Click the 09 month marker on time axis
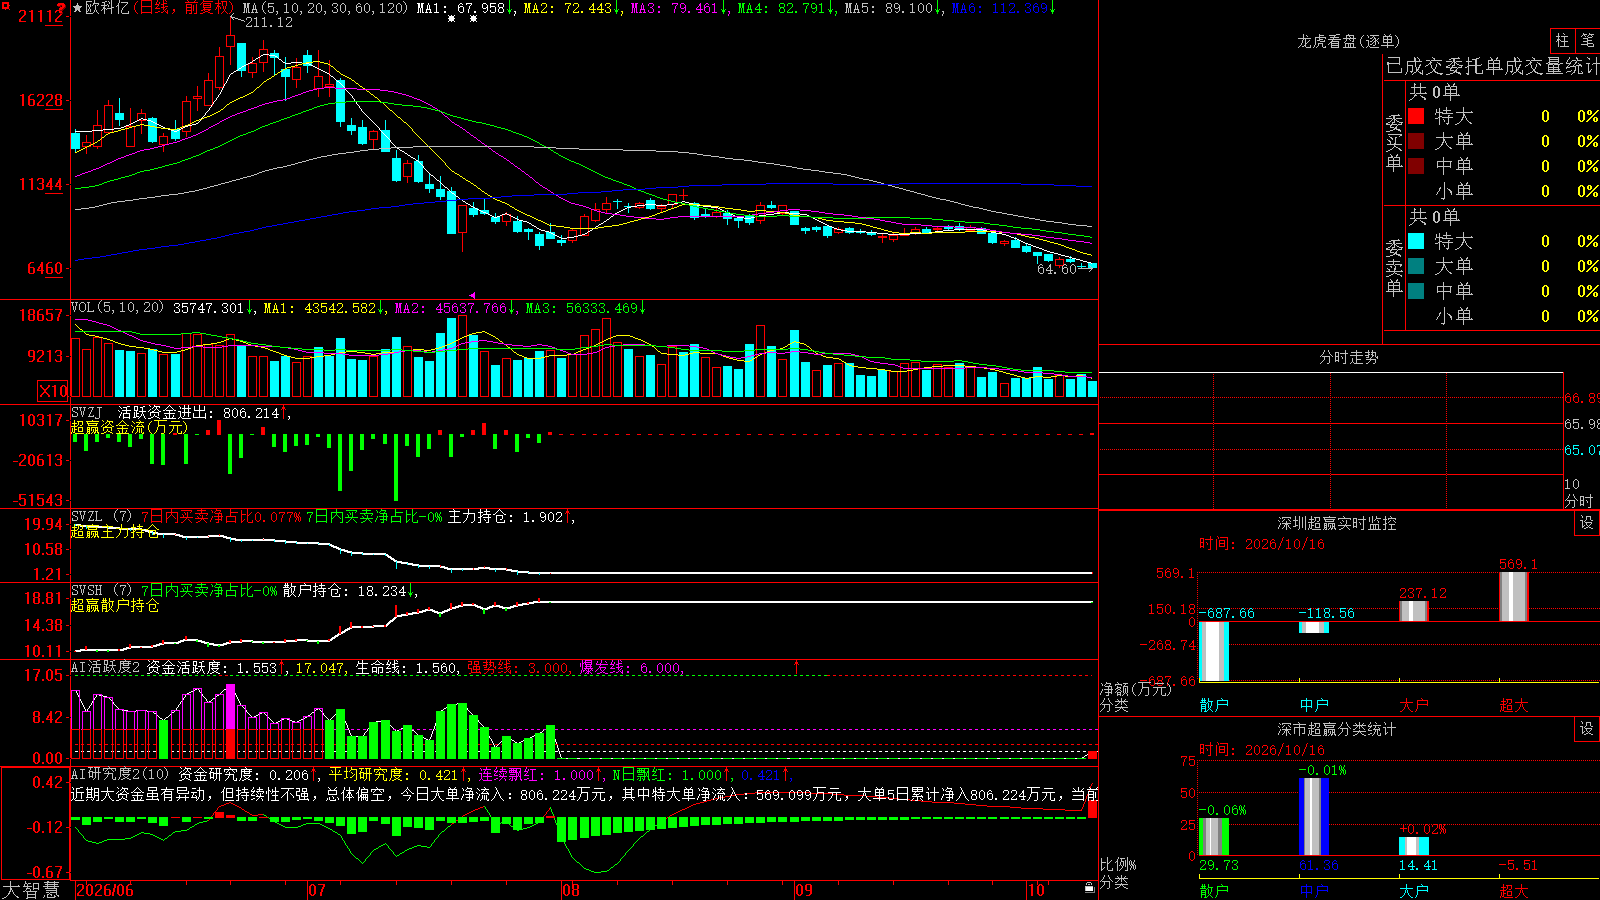This screenshot has height=900, width=1600. 804,889
